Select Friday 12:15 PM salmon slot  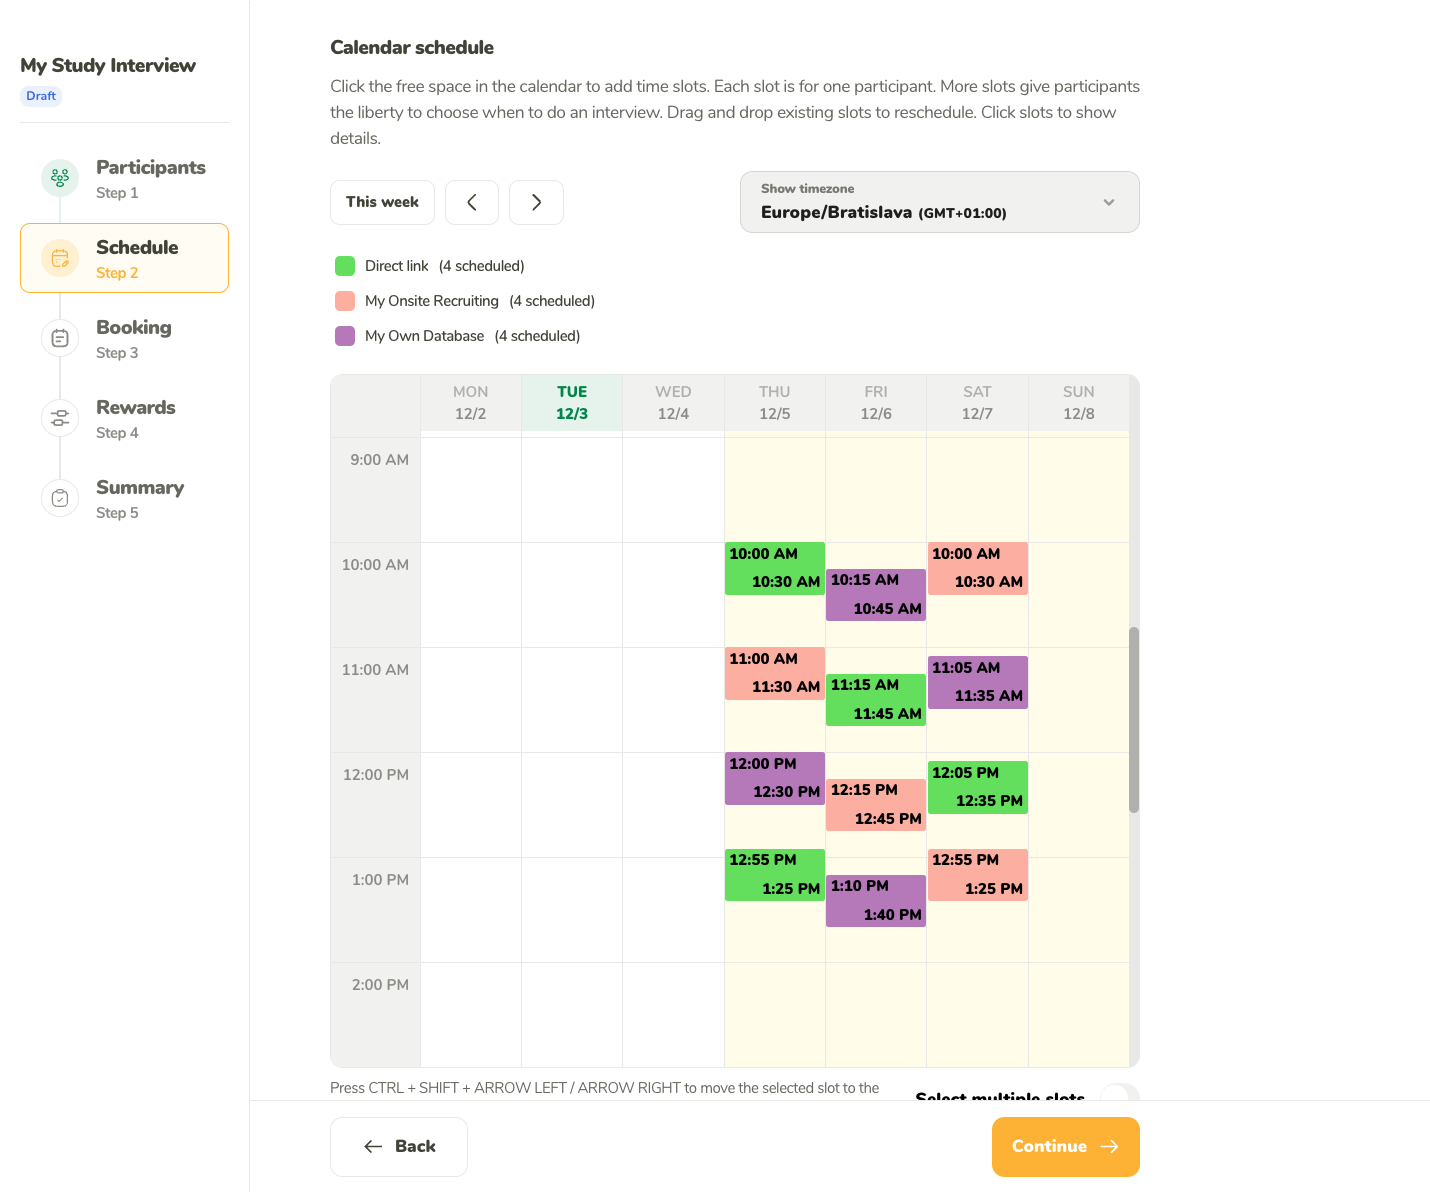[876, 805]
